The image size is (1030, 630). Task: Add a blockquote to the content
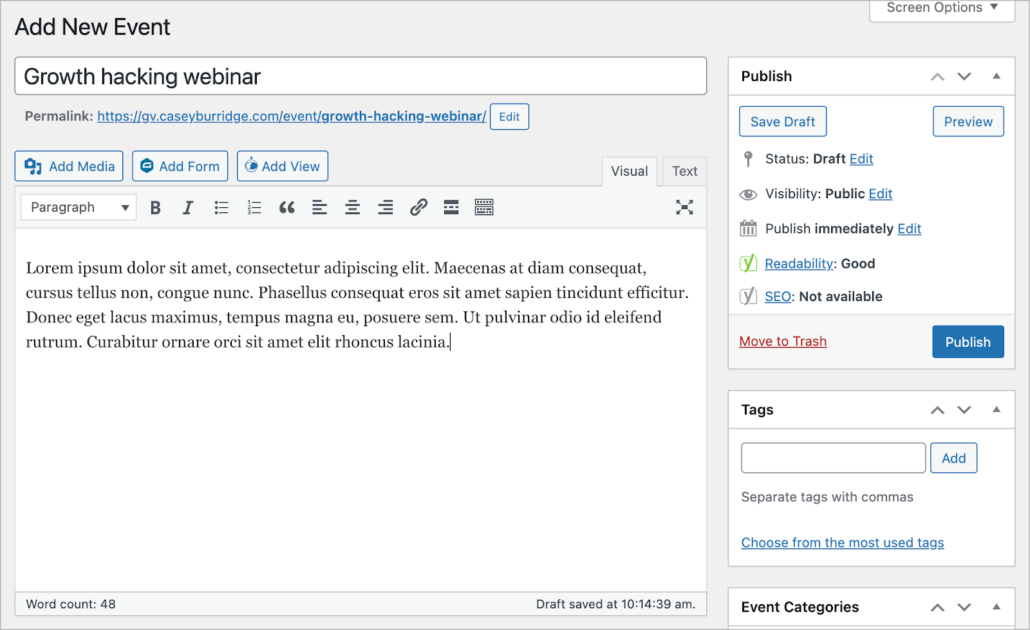tap(287, 208)
